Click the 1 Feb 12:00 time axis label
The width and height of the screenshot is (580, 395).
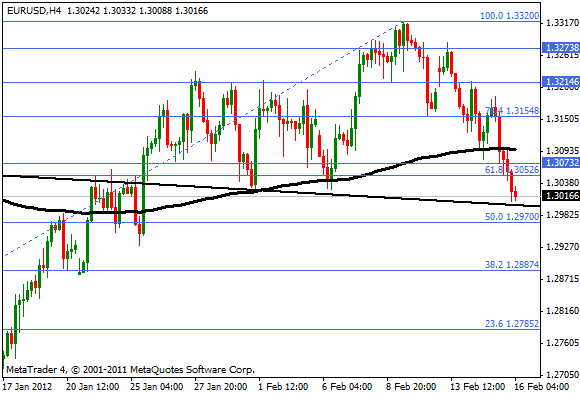(x=283, y=387)
